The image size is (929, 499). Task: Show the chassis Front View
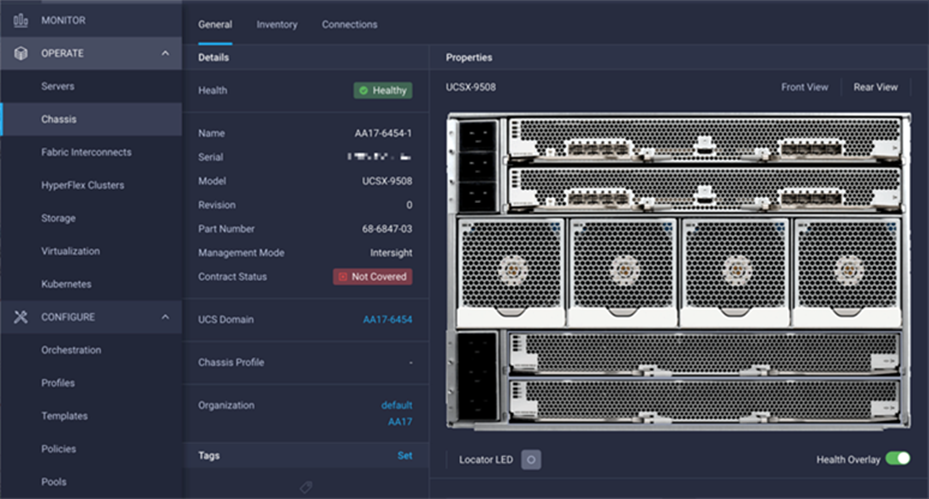[804, 87]
